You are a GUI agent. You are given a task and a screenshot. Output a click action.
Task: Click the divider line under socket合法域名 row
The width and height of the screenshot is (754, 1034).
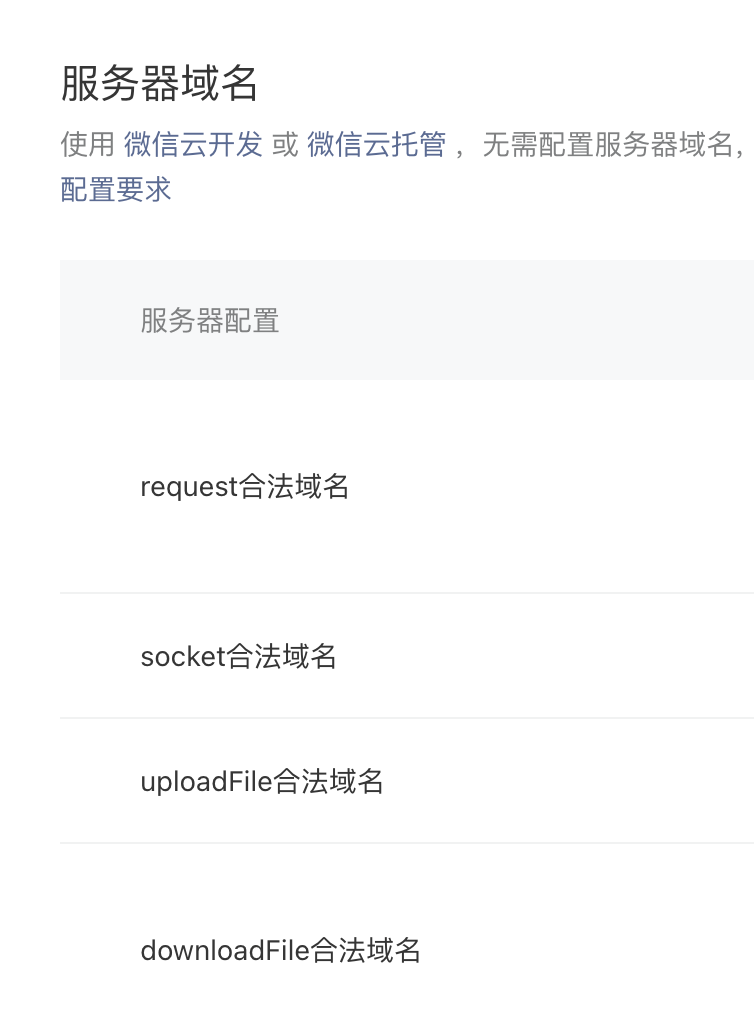click(x=407, y=718)
